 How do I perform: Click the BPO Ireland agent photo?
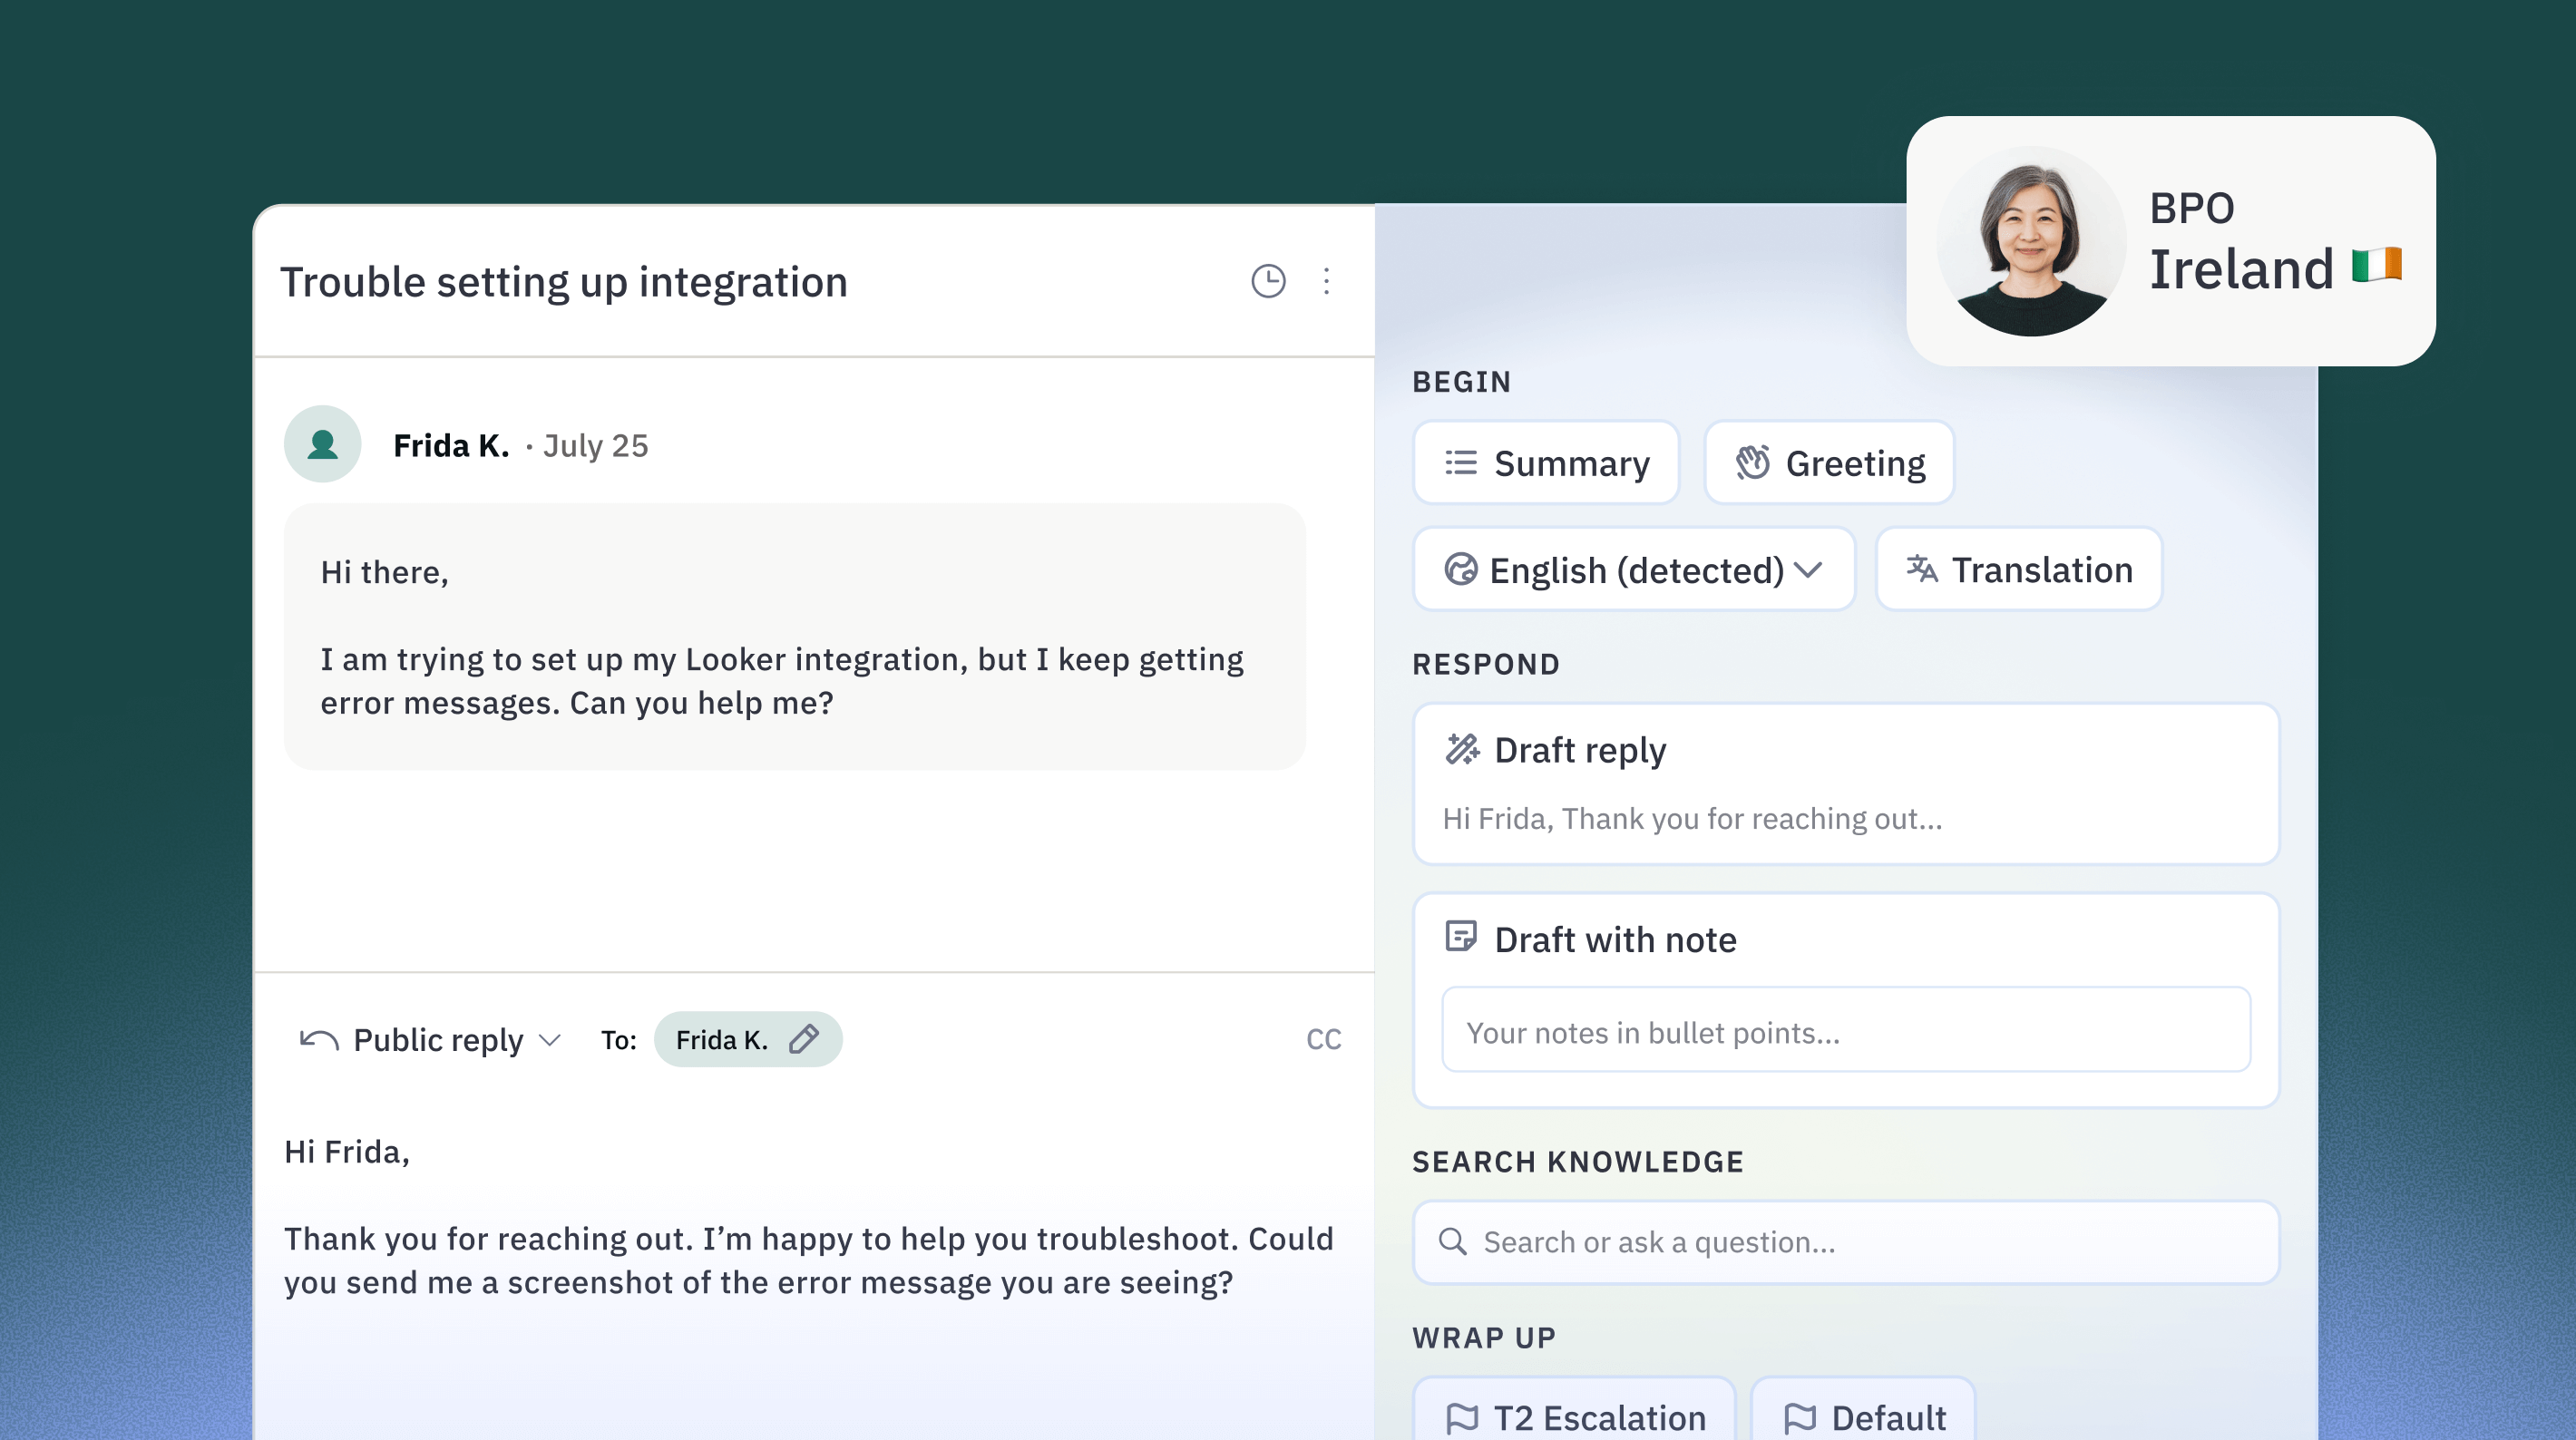(x=2030, y=243)
